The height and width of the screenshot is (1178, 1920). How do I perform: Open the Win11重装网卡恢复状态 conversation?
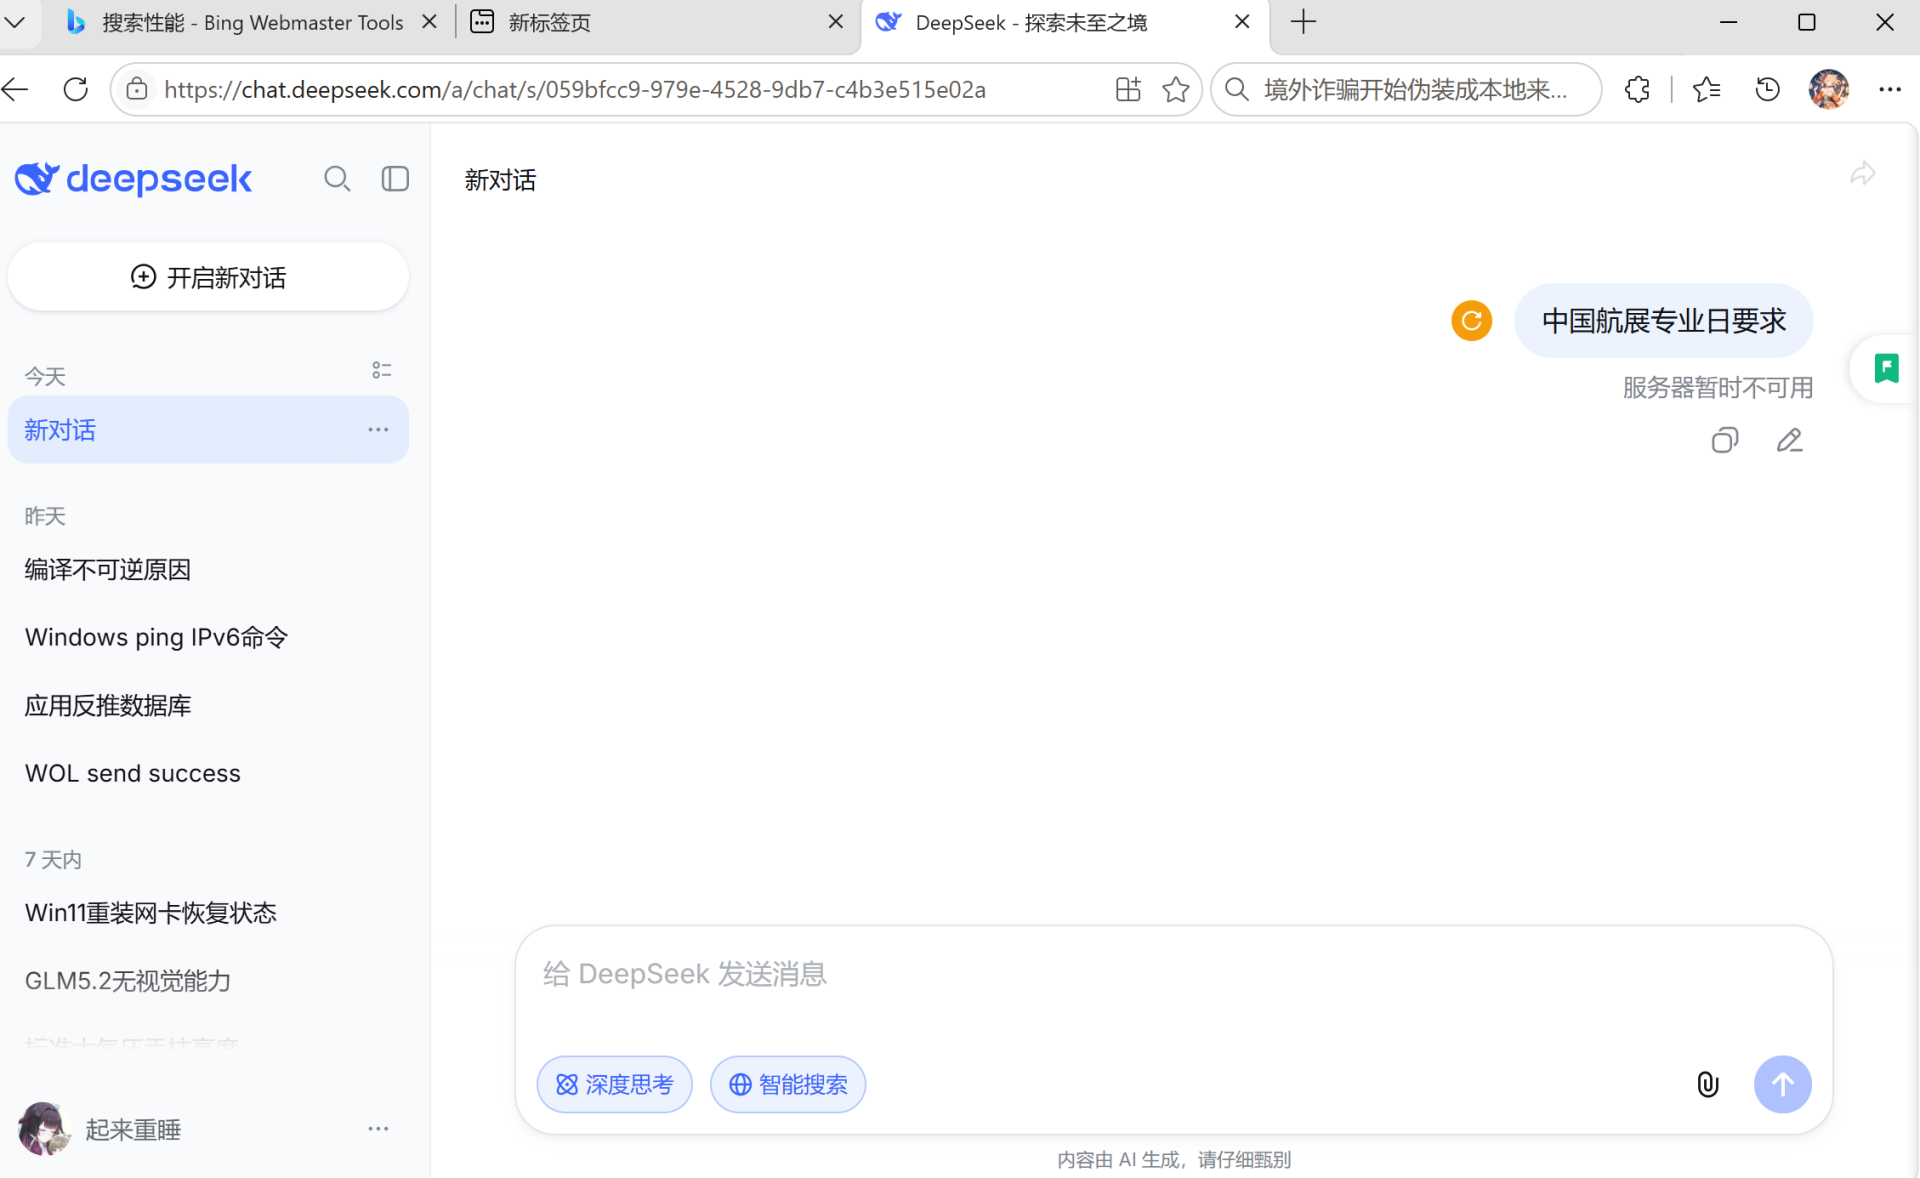(208, 912)
